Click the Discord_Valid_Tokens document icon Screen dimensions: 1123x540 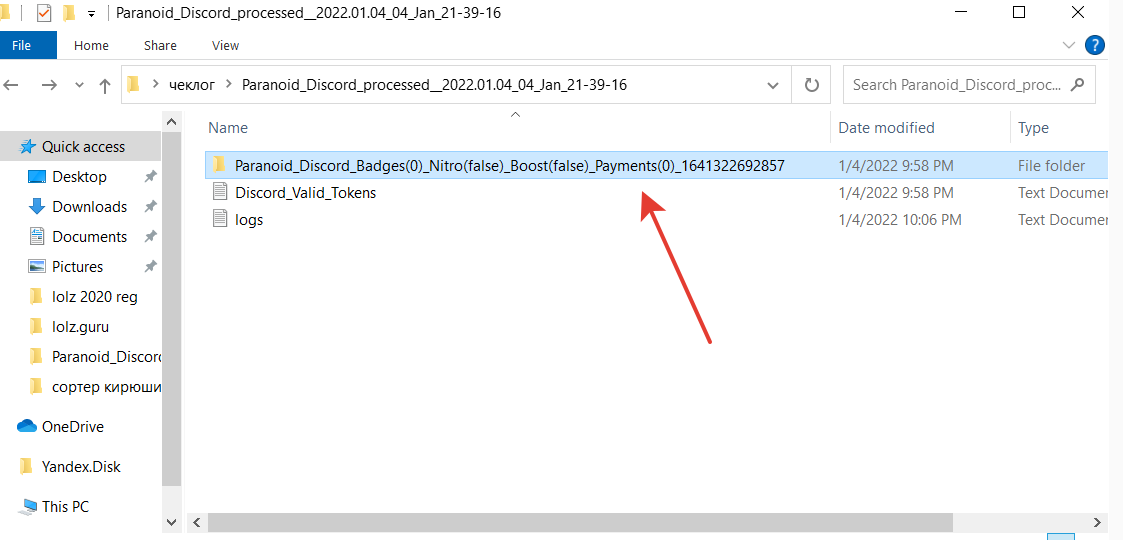[x=220, y=192]
